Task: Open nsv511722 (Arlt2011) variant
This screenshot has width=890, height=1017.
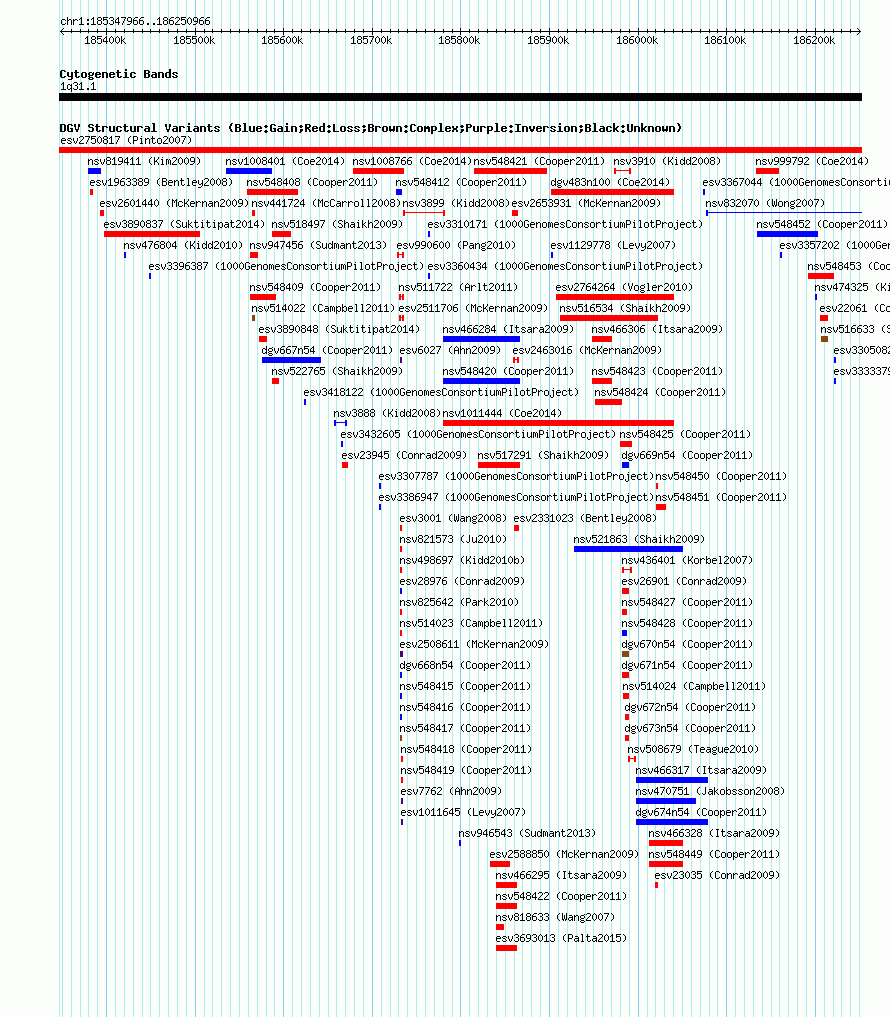Action: [x=459, y=287]
